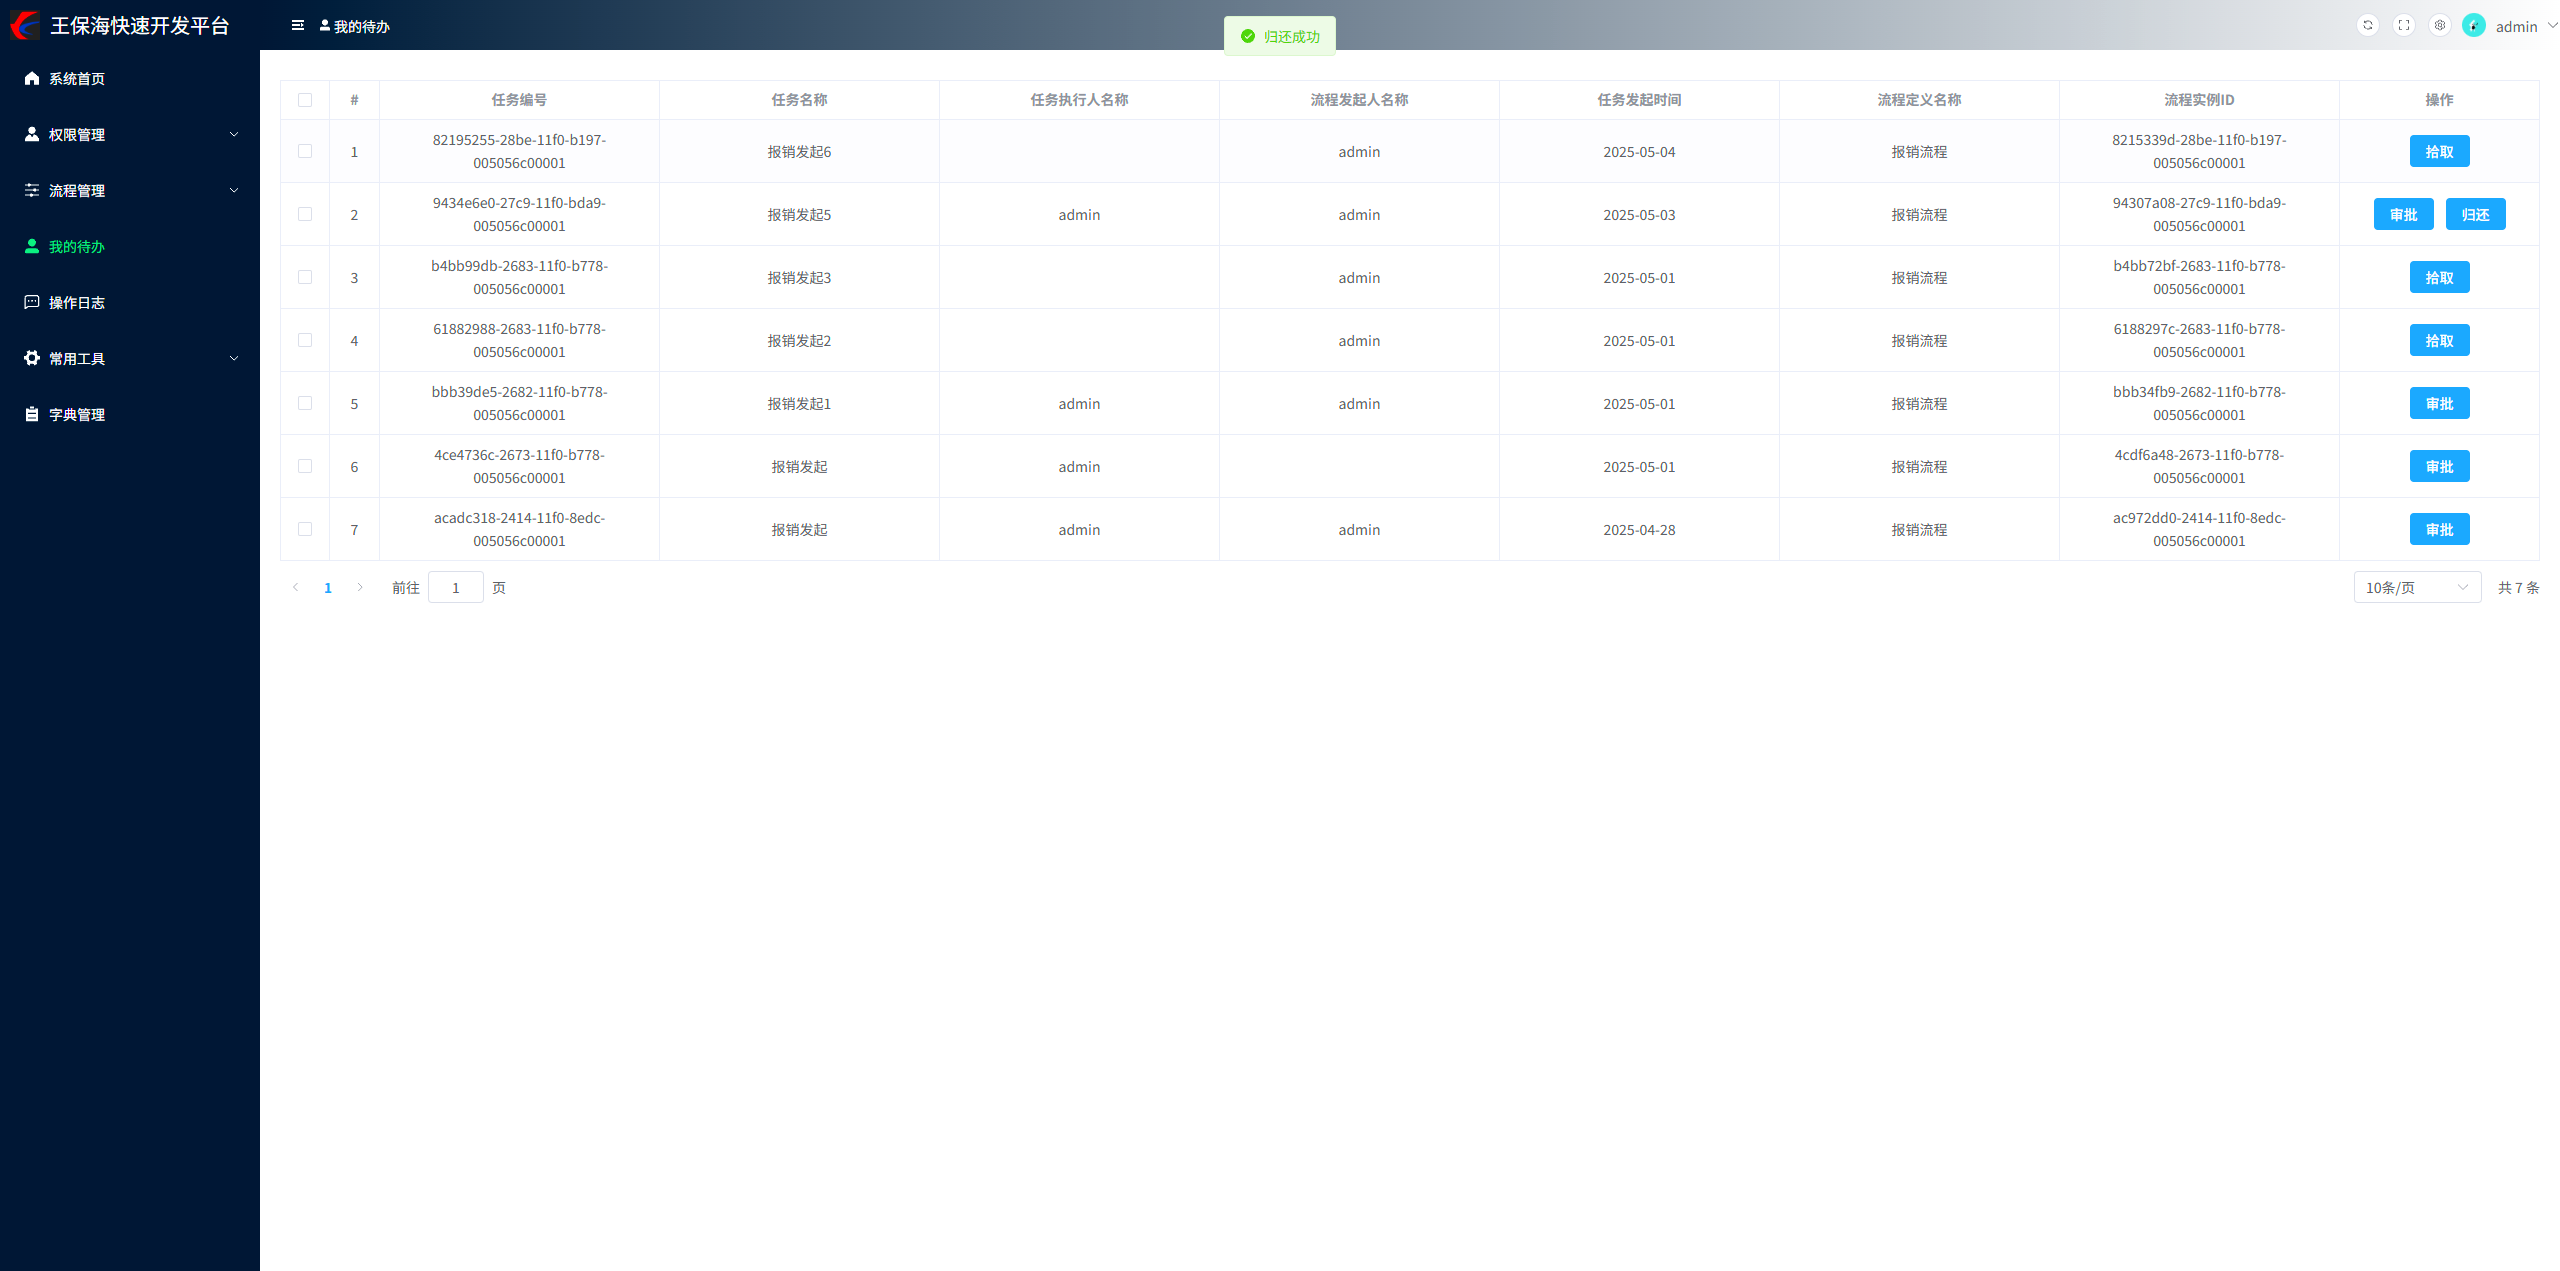Viewport: 2560px width, 1271px height.
Task: Click the refresh icon in top bar
Action: (2367, 26)
